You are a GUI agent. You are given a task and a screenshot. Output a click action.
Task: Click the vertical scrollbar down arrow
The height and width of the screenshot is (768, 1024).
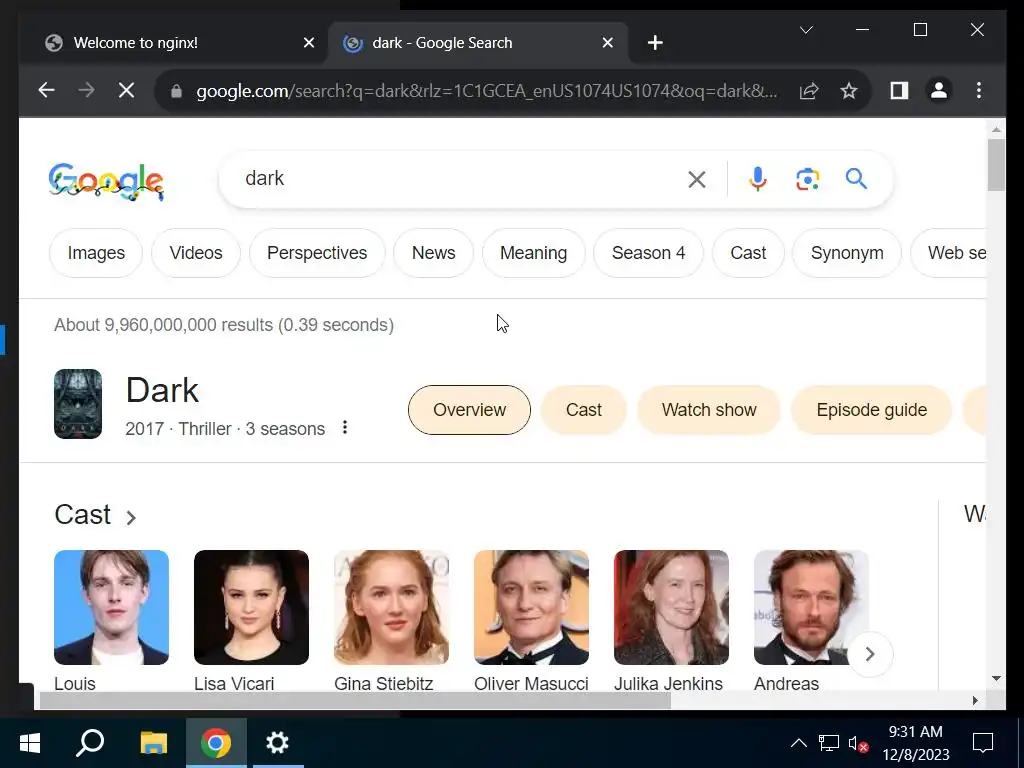996,679
